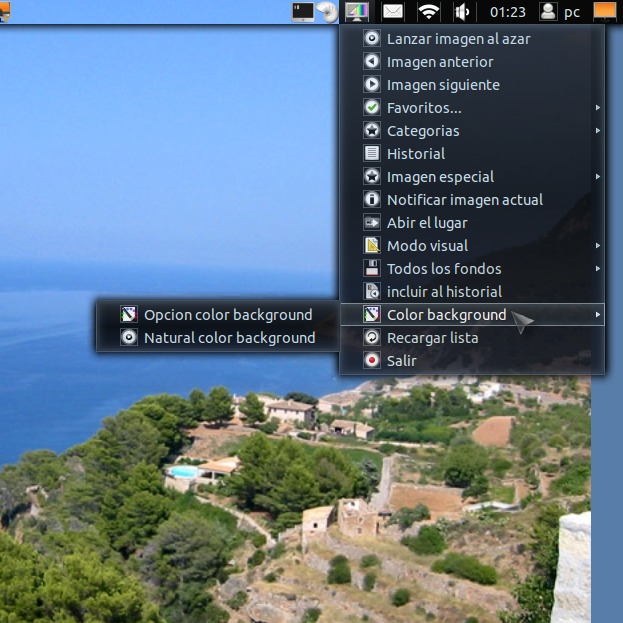This screenshot has height=623, width=623.
Task: Select Notificar imagen actual
Action: tap(472, 199)
